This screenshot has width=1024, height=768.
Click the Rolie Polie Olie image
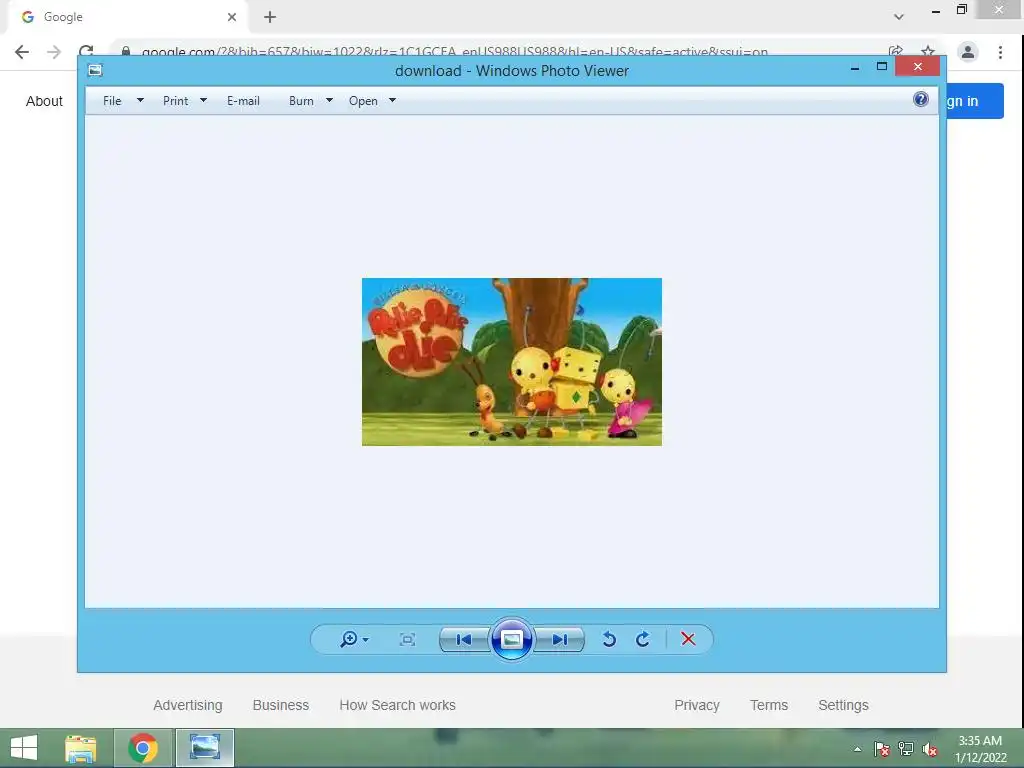(x=512, y=362)
